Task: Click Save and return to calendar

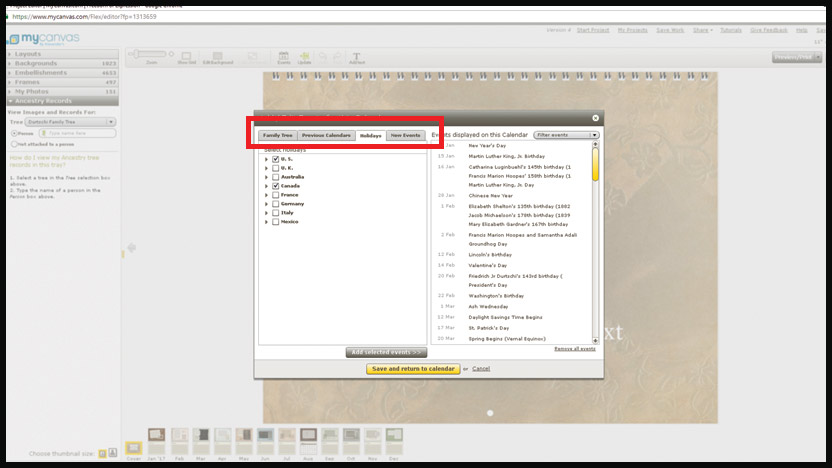Action: click(x=413, y=369)
